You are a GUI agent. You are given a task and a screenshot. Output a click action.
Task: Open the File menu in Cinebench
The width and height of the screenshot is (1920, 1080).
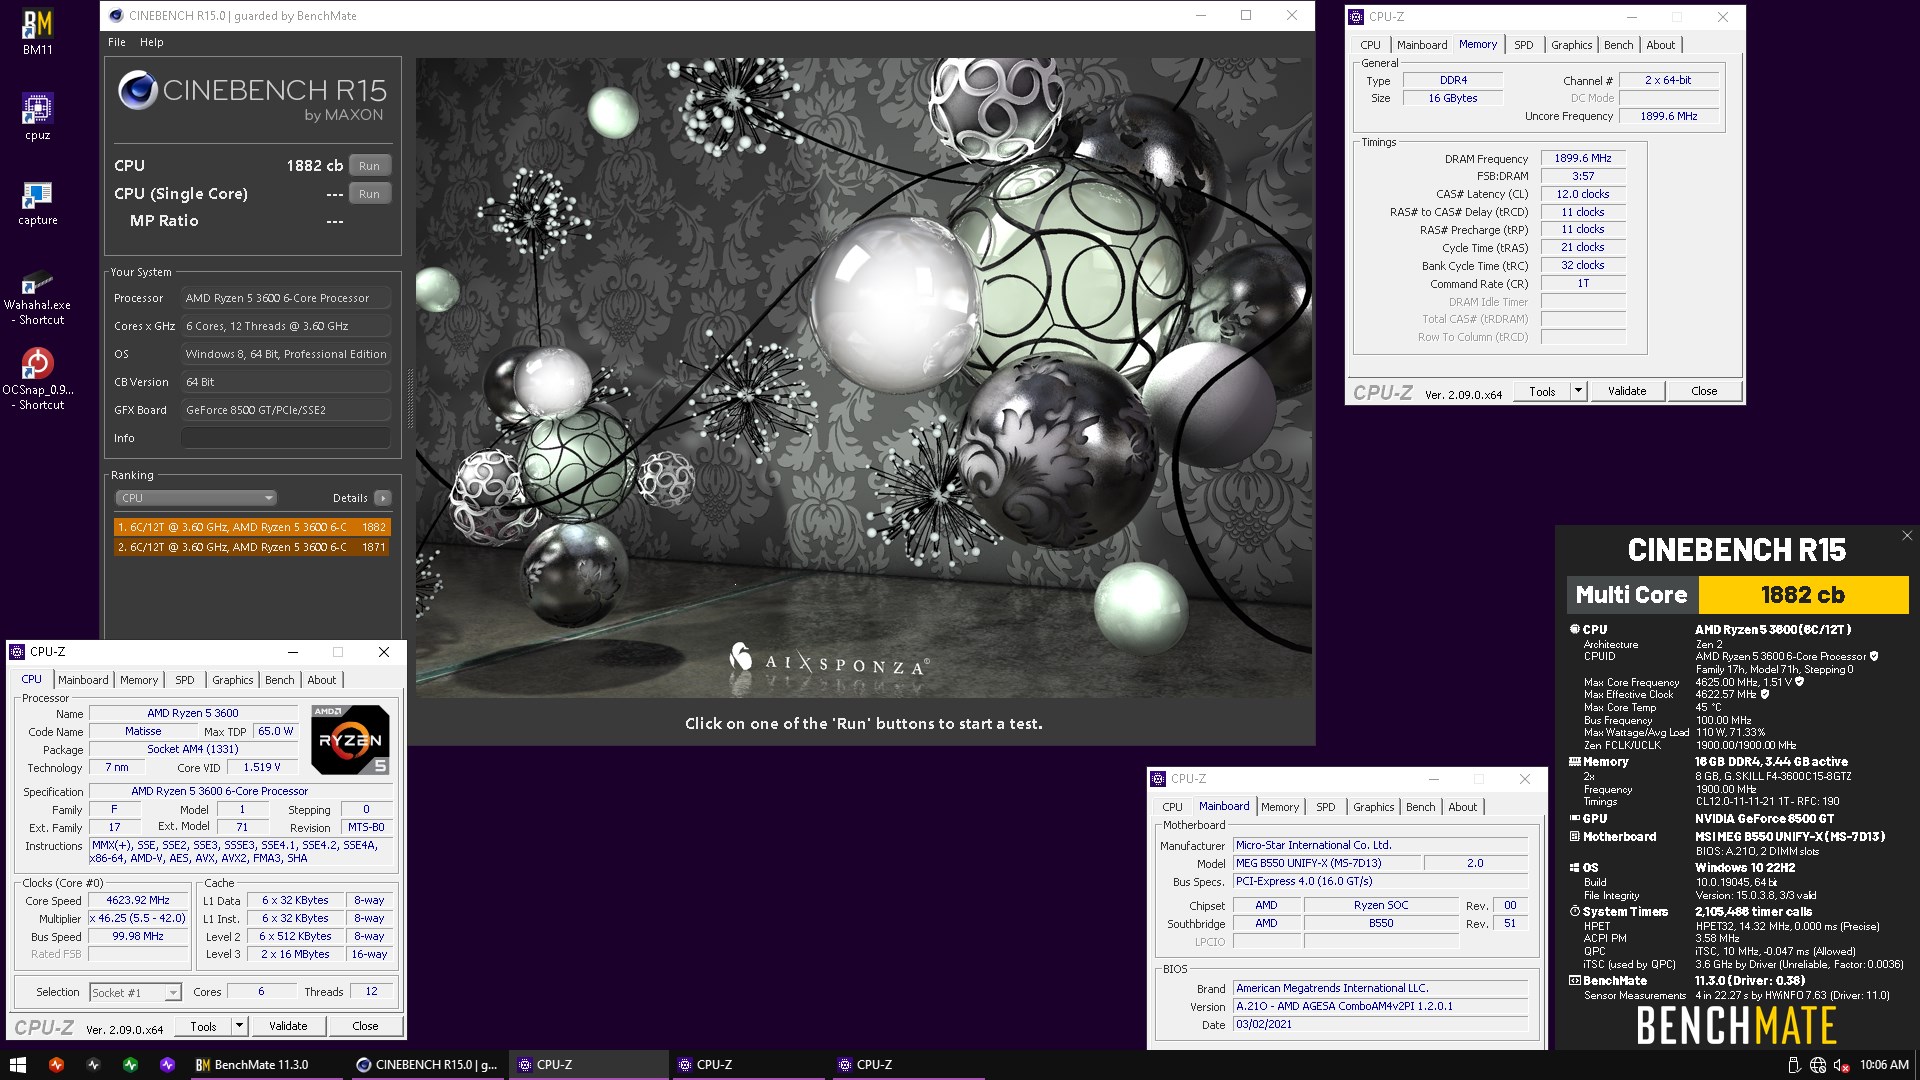[x=117, y=42]
